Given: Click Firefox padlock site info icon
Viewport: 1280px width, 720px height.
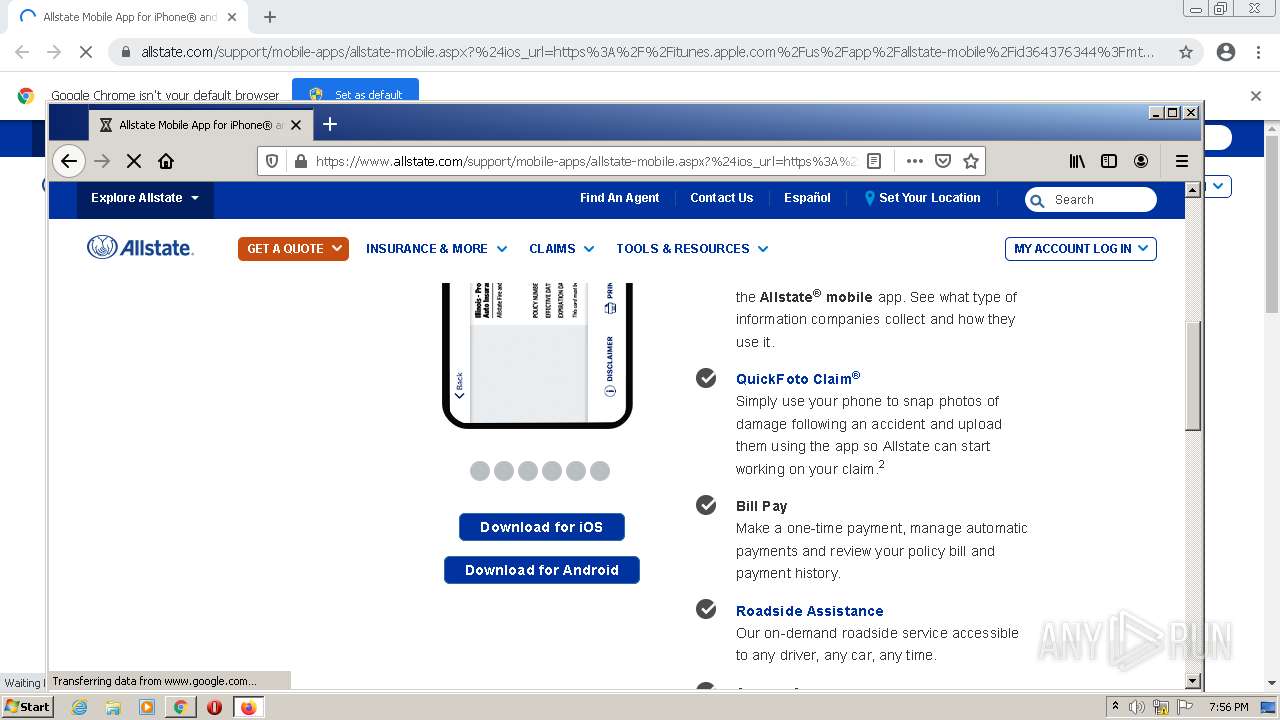Looking at the screenshot, I should 300,161.
